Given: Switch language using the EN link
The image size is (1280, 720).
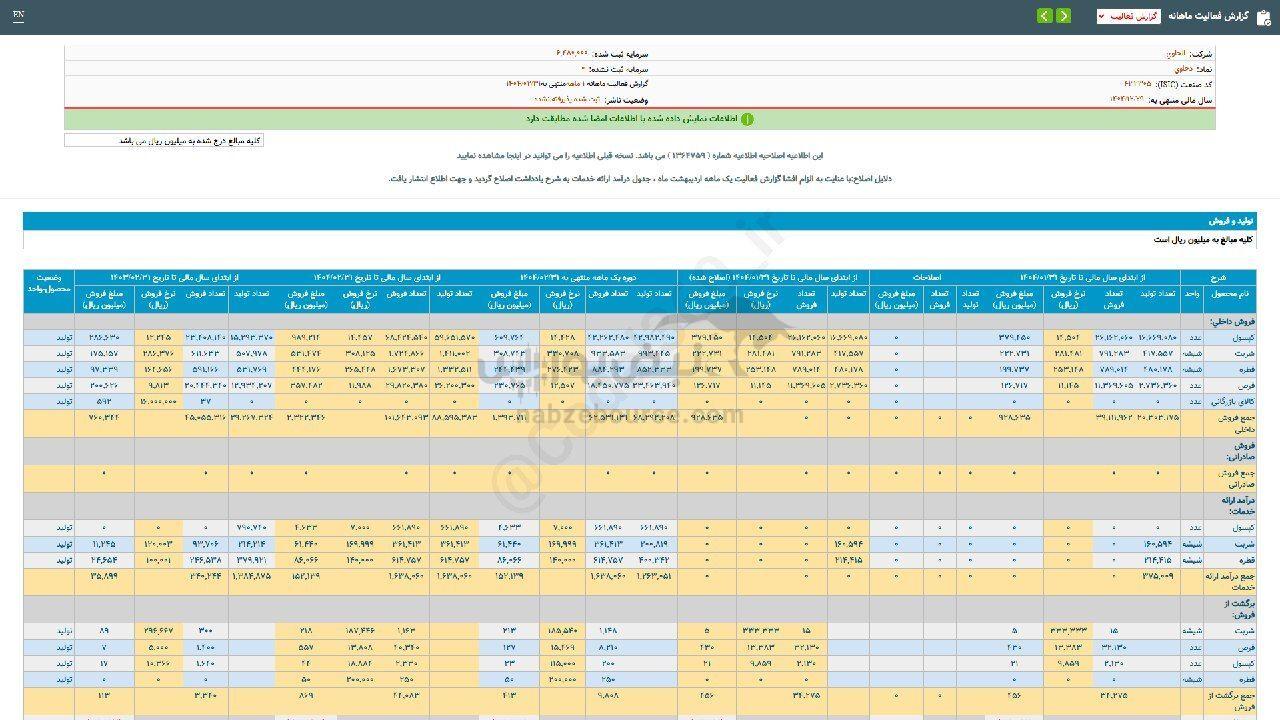Looking at the screenshot, I should (x=19, y=16).
